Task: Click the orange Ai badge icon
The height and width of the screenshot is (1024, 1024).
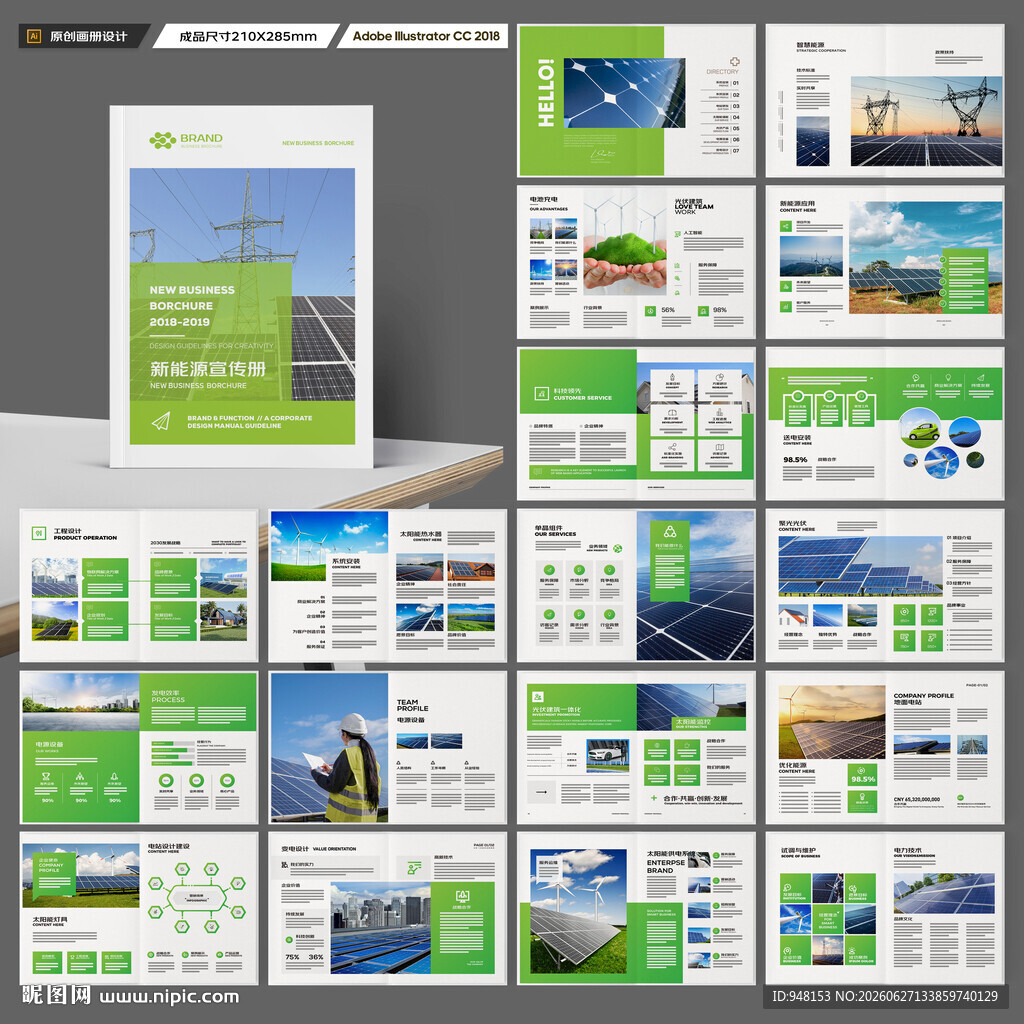Action: click(34, 36)
